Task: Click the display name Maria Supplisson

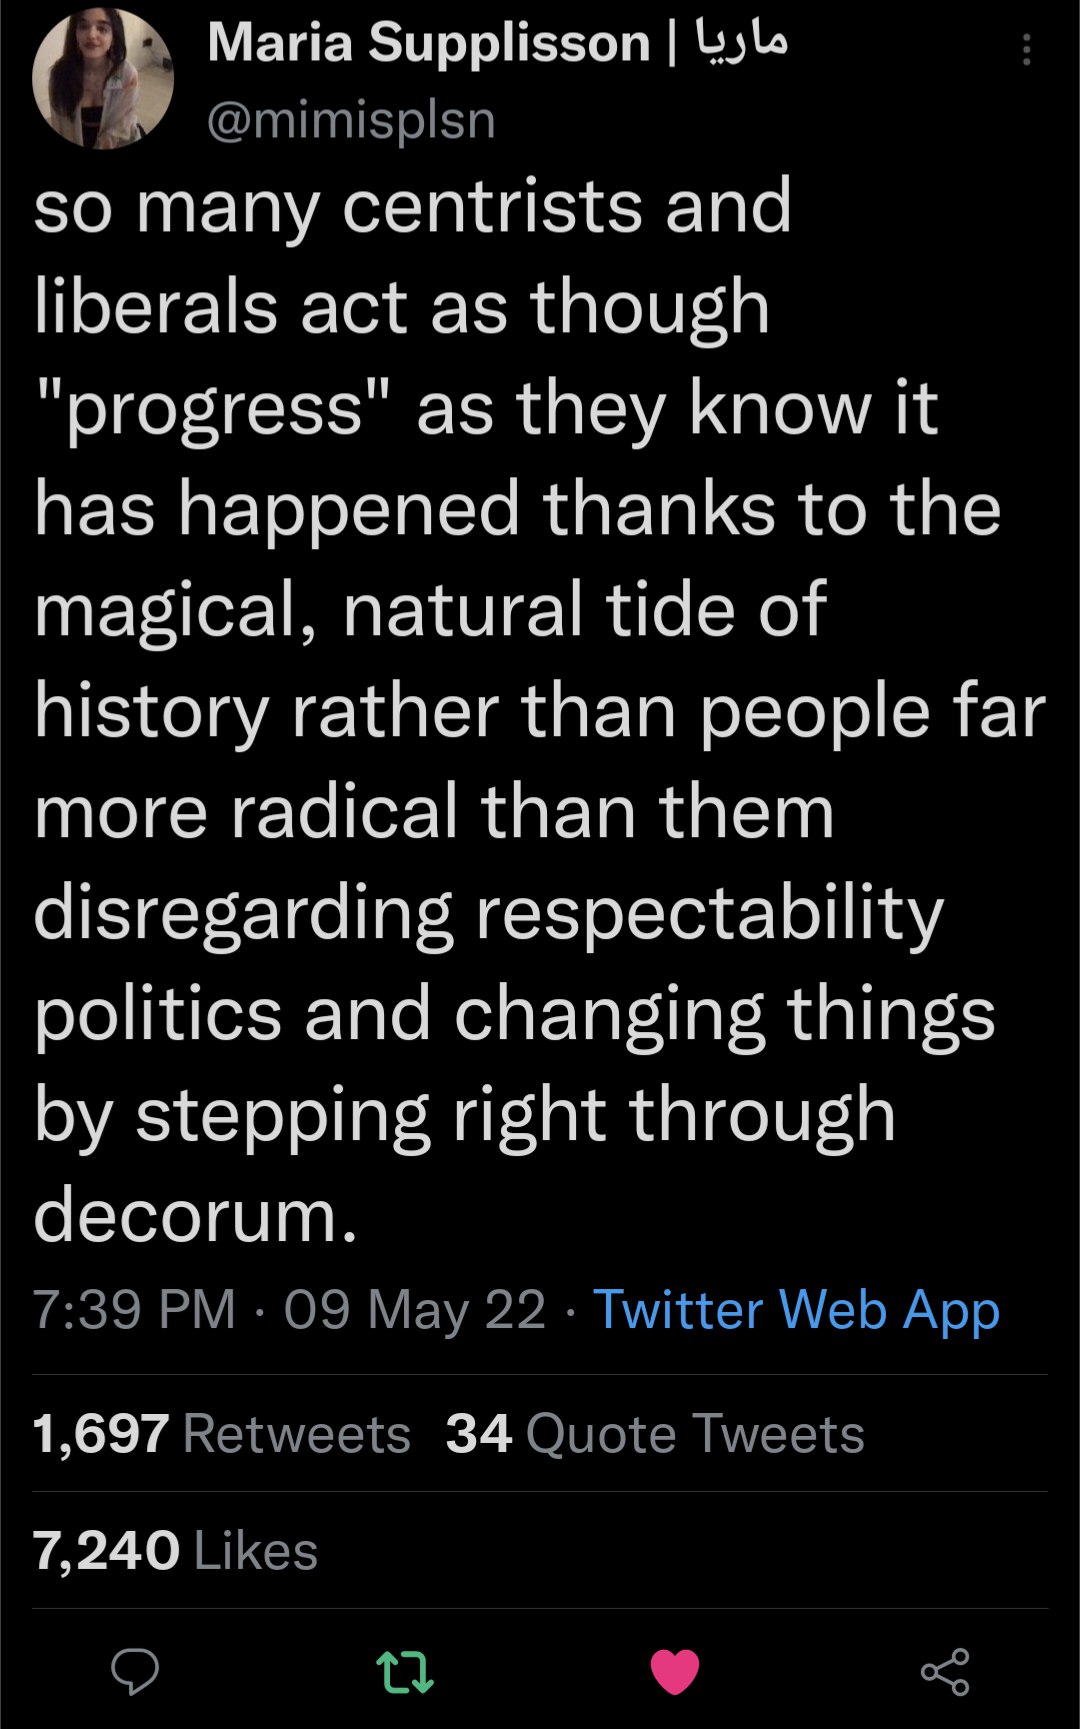Action: (x=428, y=44)
